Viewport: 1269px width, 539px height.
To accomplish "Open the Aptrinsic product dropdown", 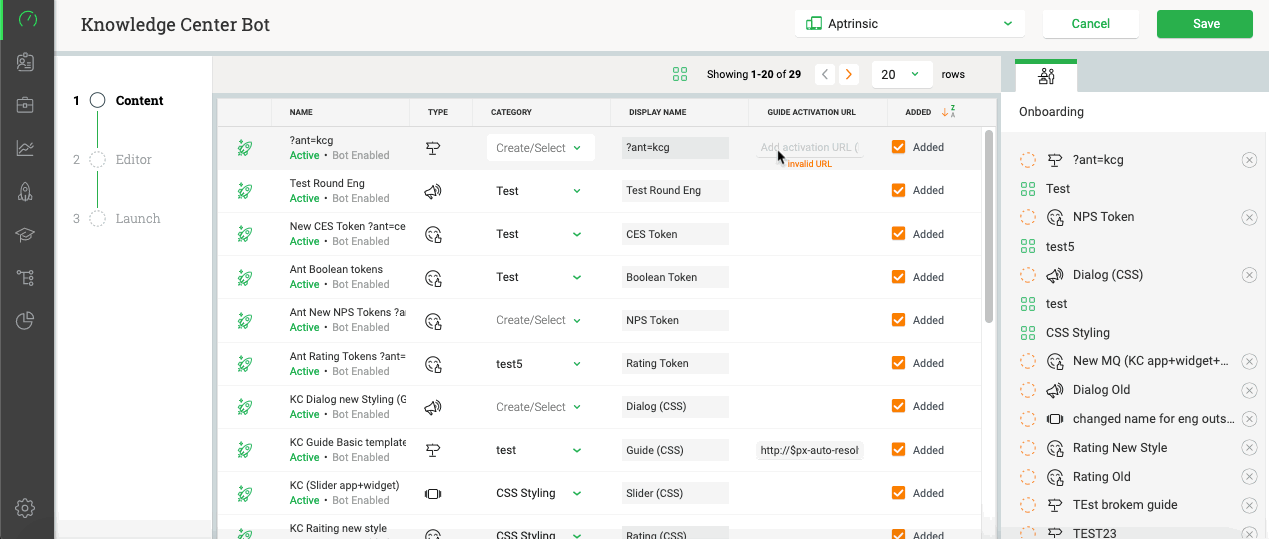I will pos(910,23).
